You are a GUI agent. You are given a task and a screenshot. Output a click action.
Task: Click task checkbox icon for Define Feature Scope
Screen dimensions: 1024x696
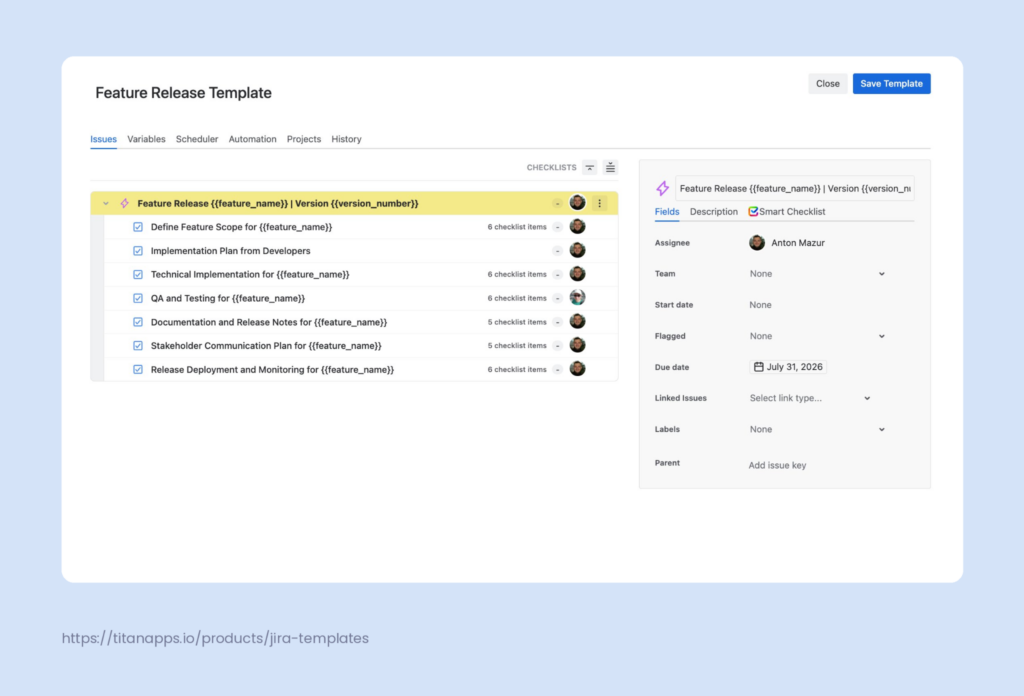(x=138, y=227)
